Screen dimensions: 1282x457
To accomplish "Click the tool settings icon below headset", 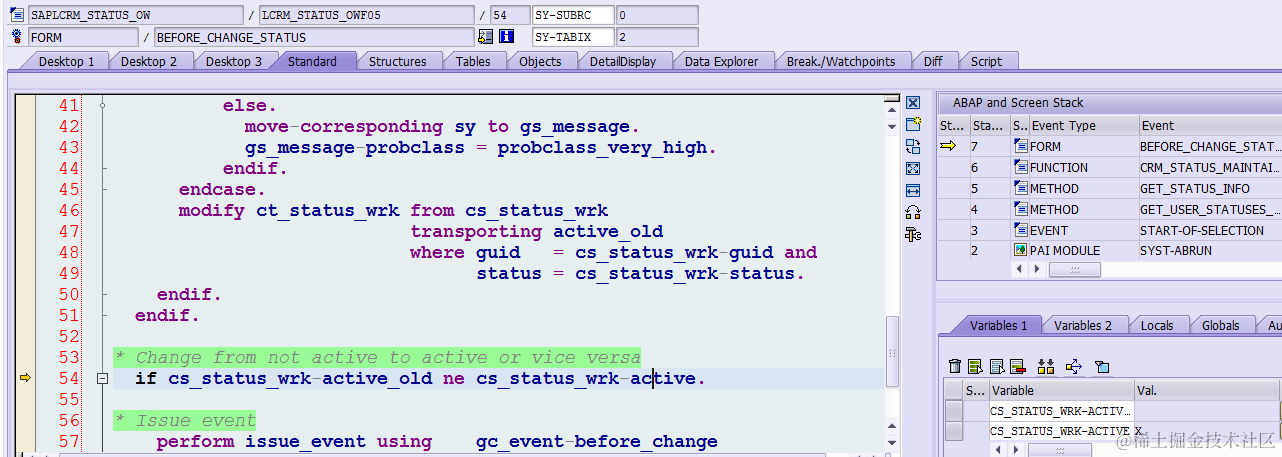I will [912, 234].
